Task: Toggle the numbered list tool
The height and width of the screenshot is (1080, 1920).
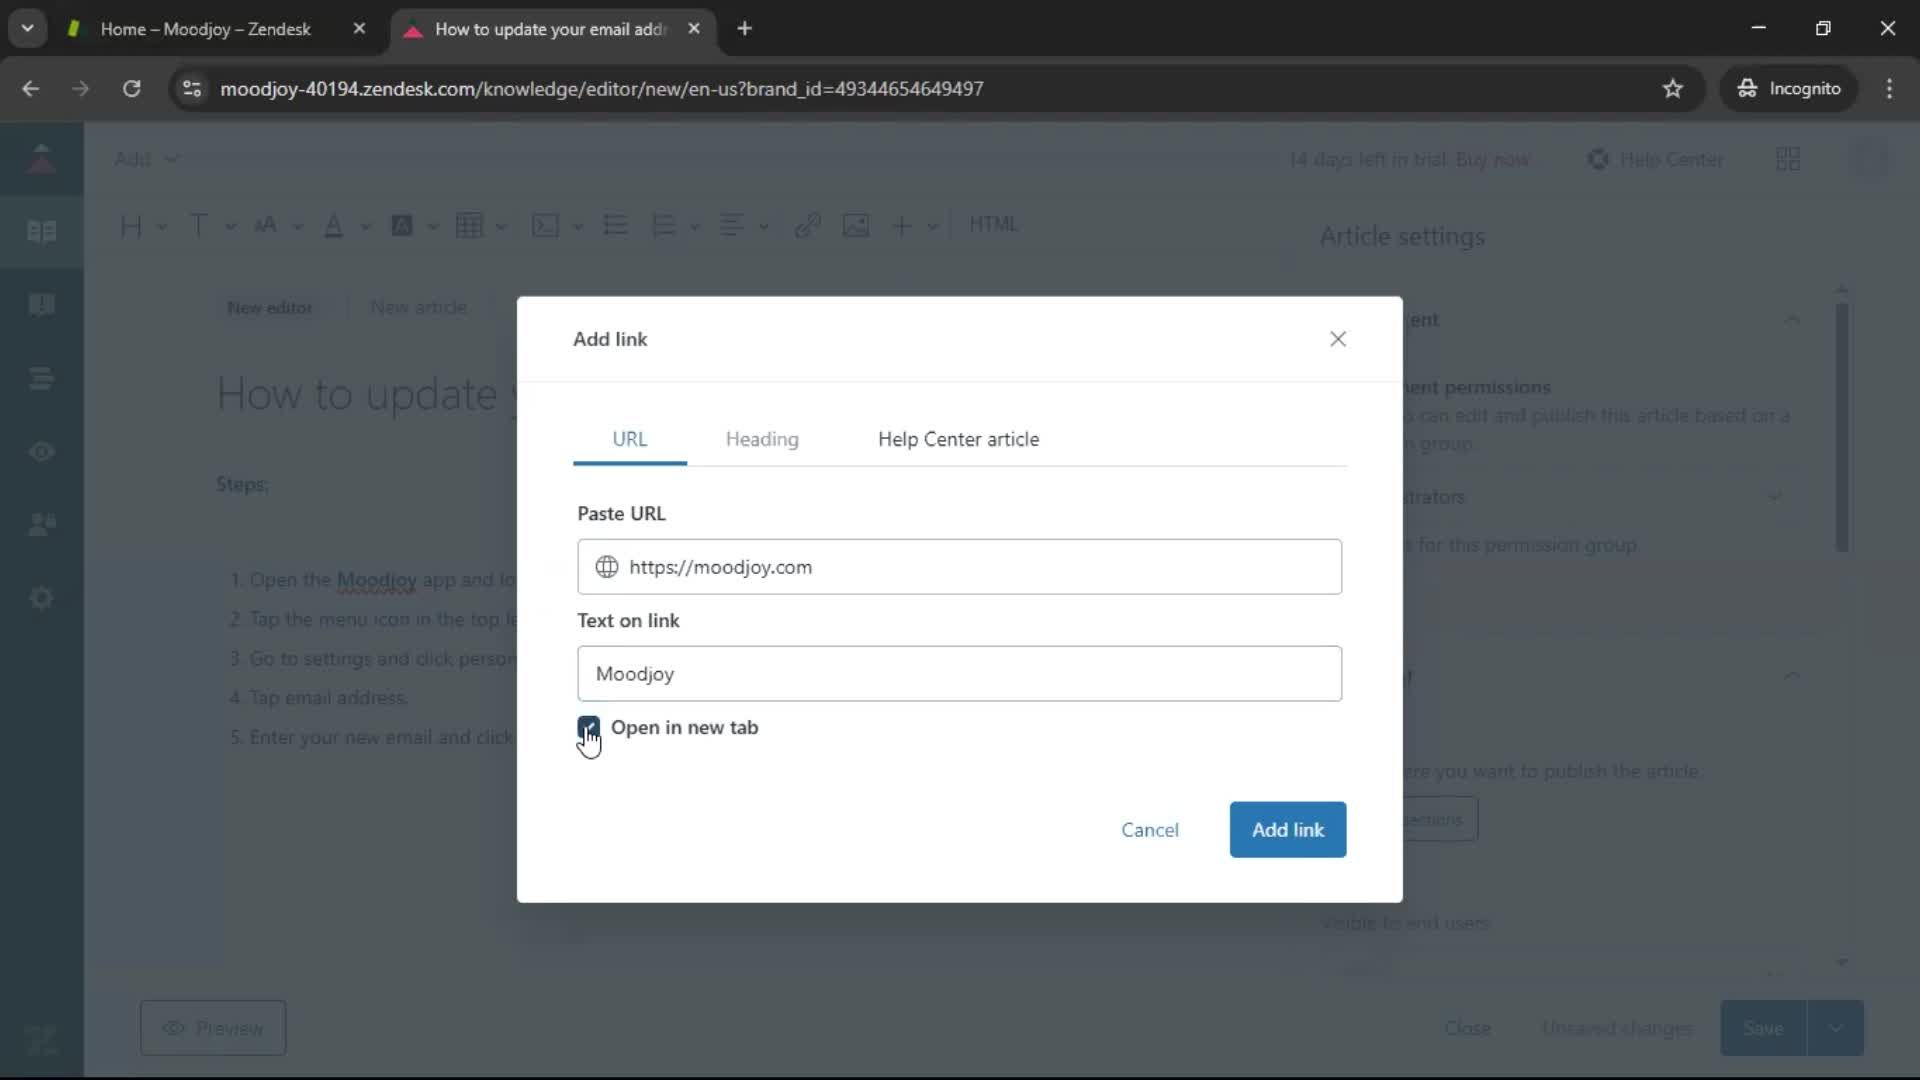Action: 663,226
